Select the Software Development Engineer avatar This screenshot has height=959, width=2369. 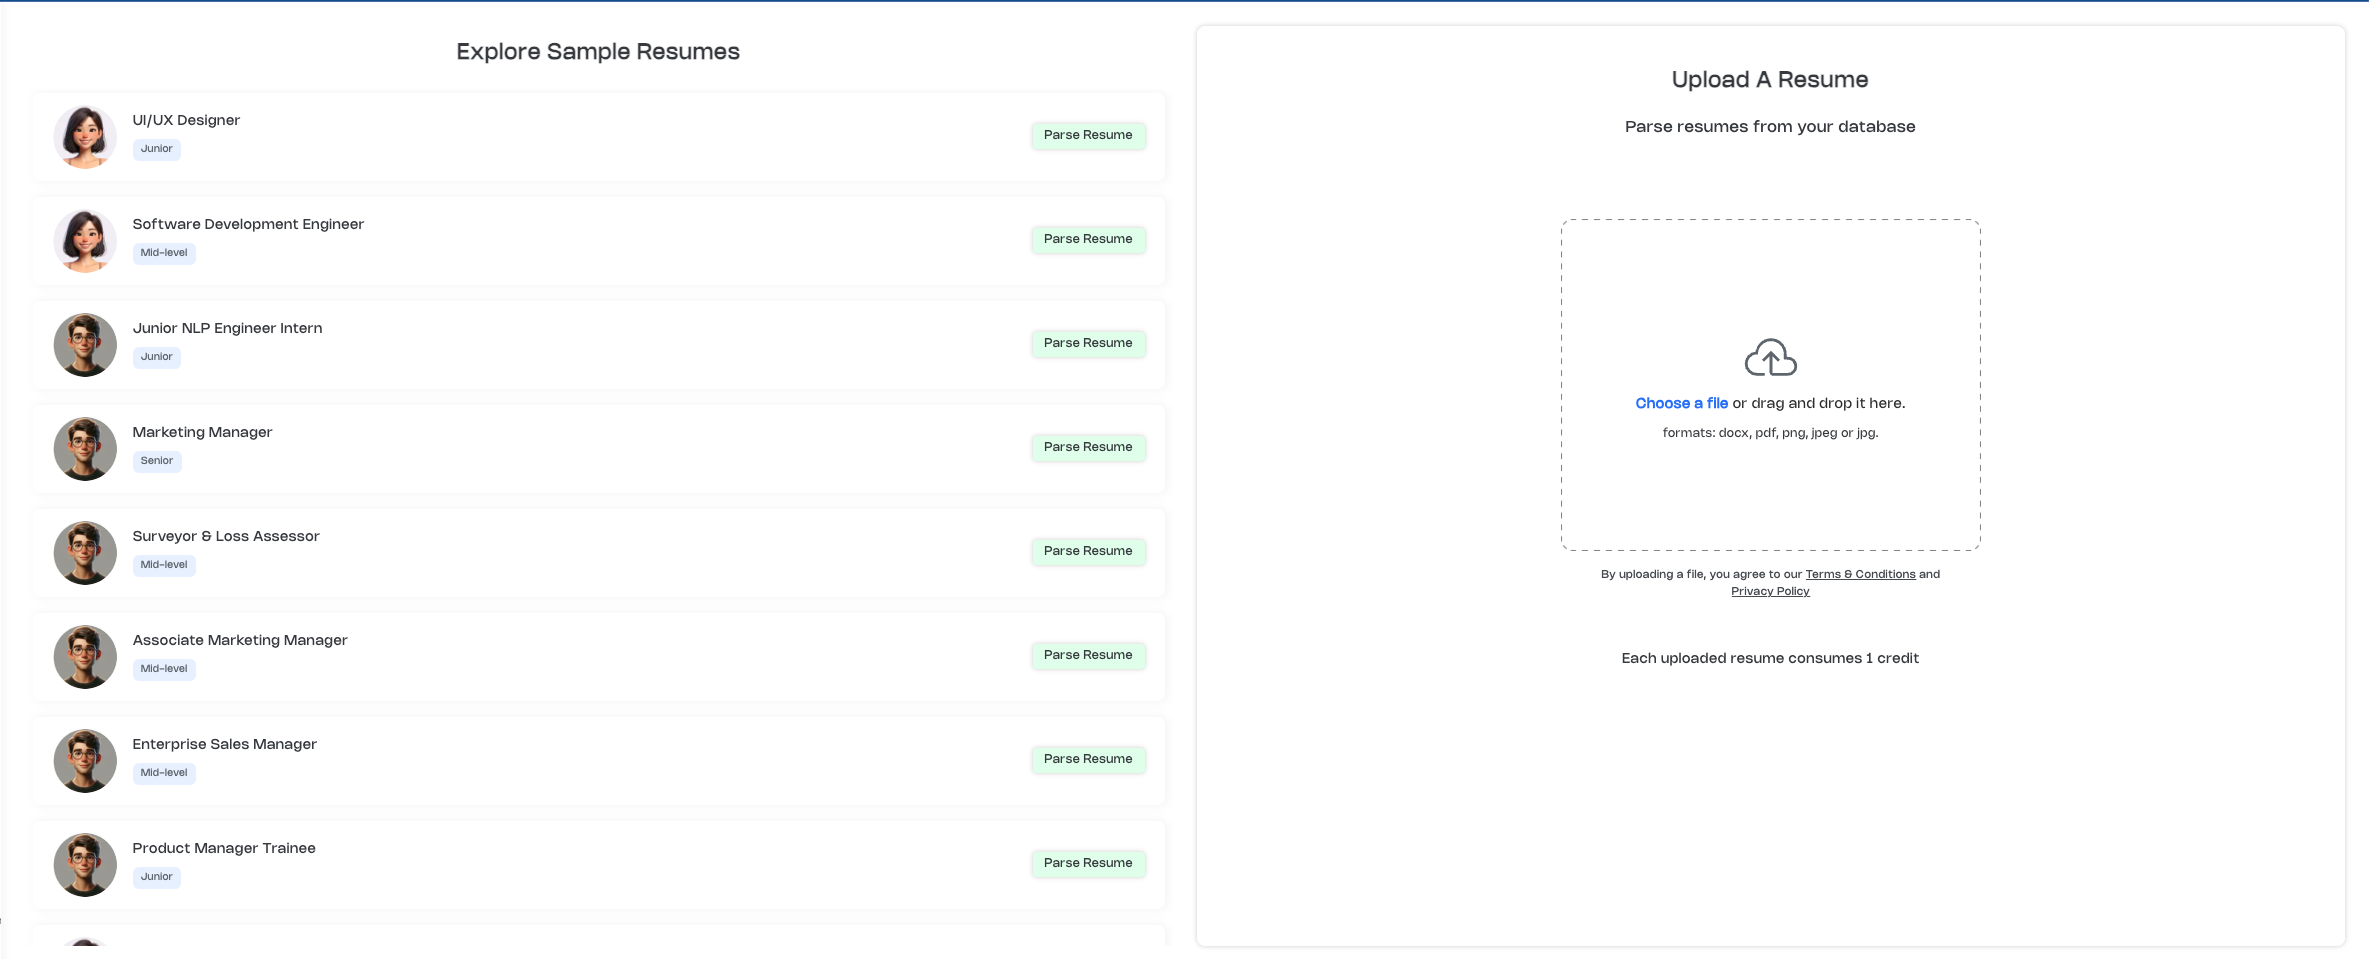click(x=85, y=241)
